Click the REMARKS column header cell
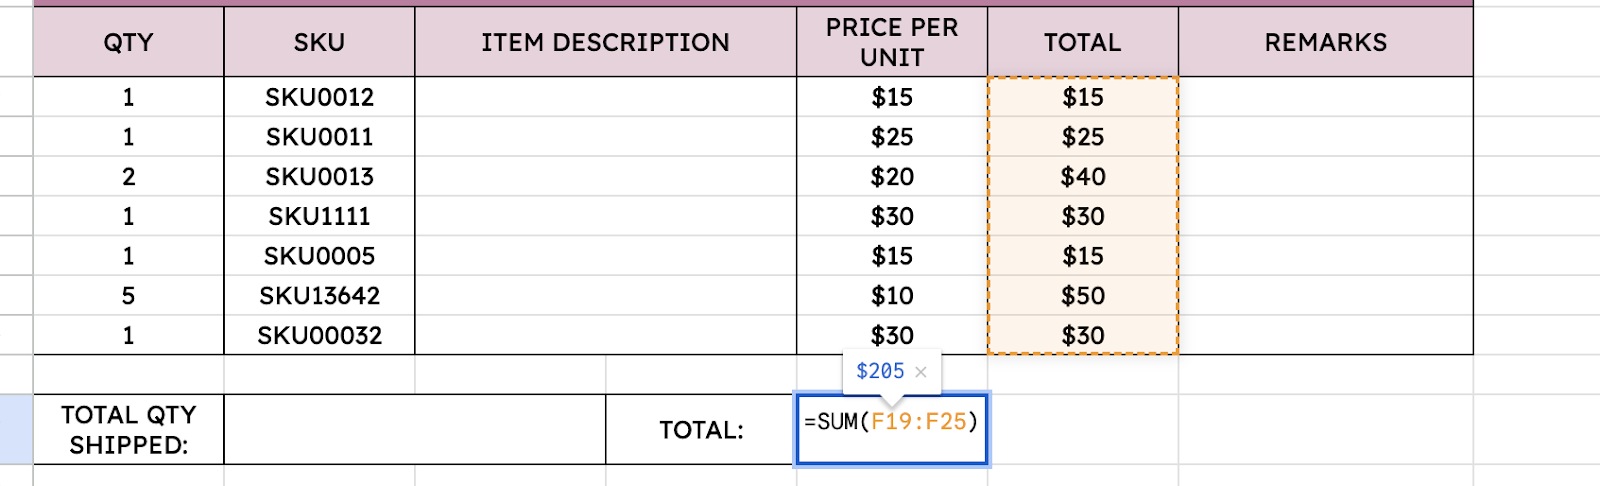 click(1325, 42)
